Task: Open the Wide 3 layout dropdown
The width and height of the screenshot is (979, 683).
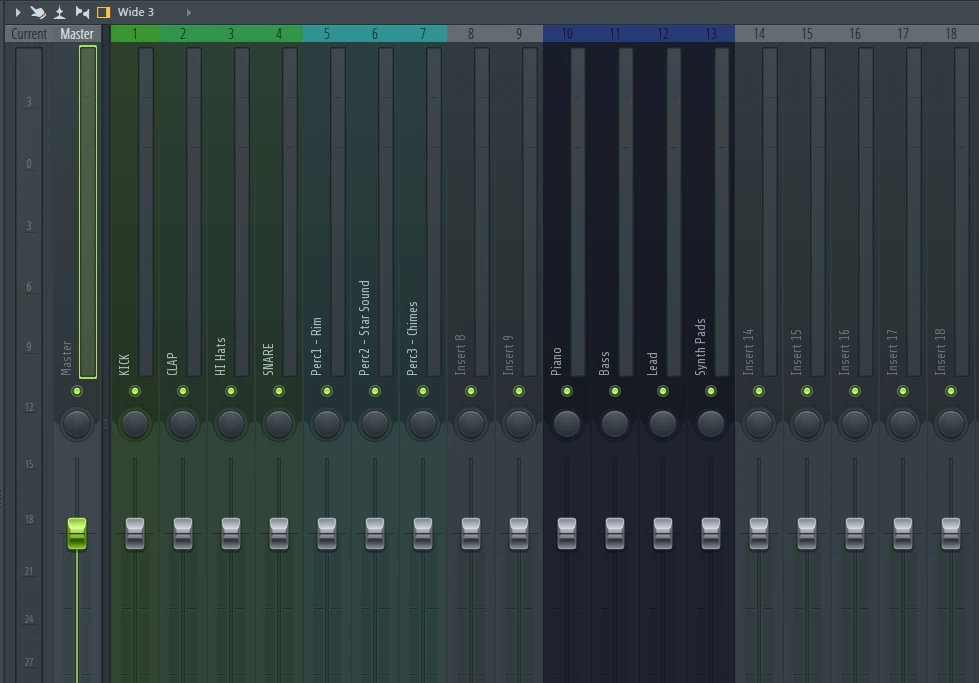Action: point(136,12)
